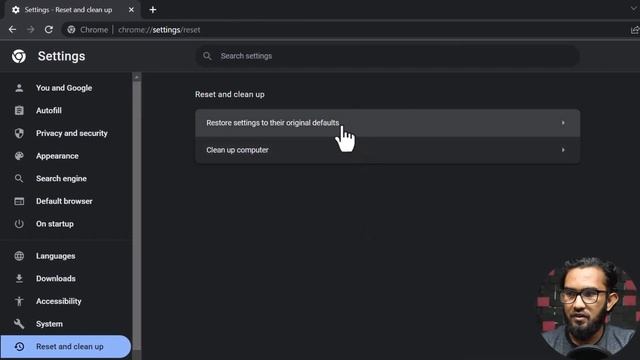Screen dimensions: 640x360
Task: Click the forward navigation arrow
Action: coord(31,29)
